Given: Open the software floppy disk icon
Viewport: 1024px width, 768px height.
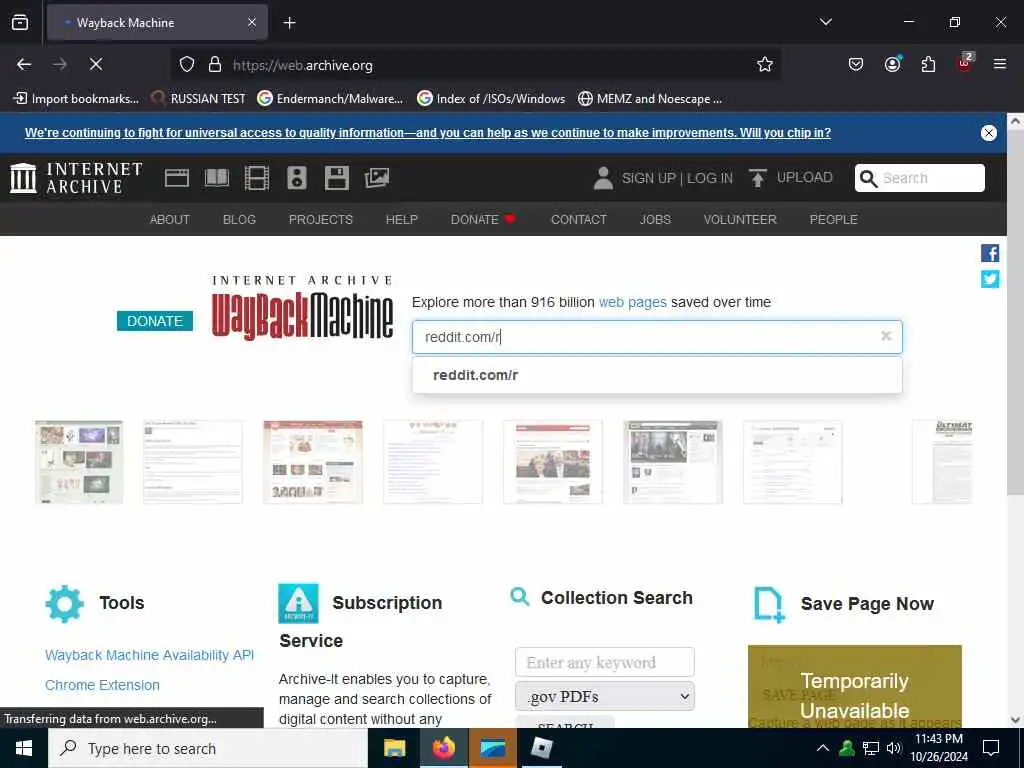Looking at the screenshot, I should tap(337, 178).
